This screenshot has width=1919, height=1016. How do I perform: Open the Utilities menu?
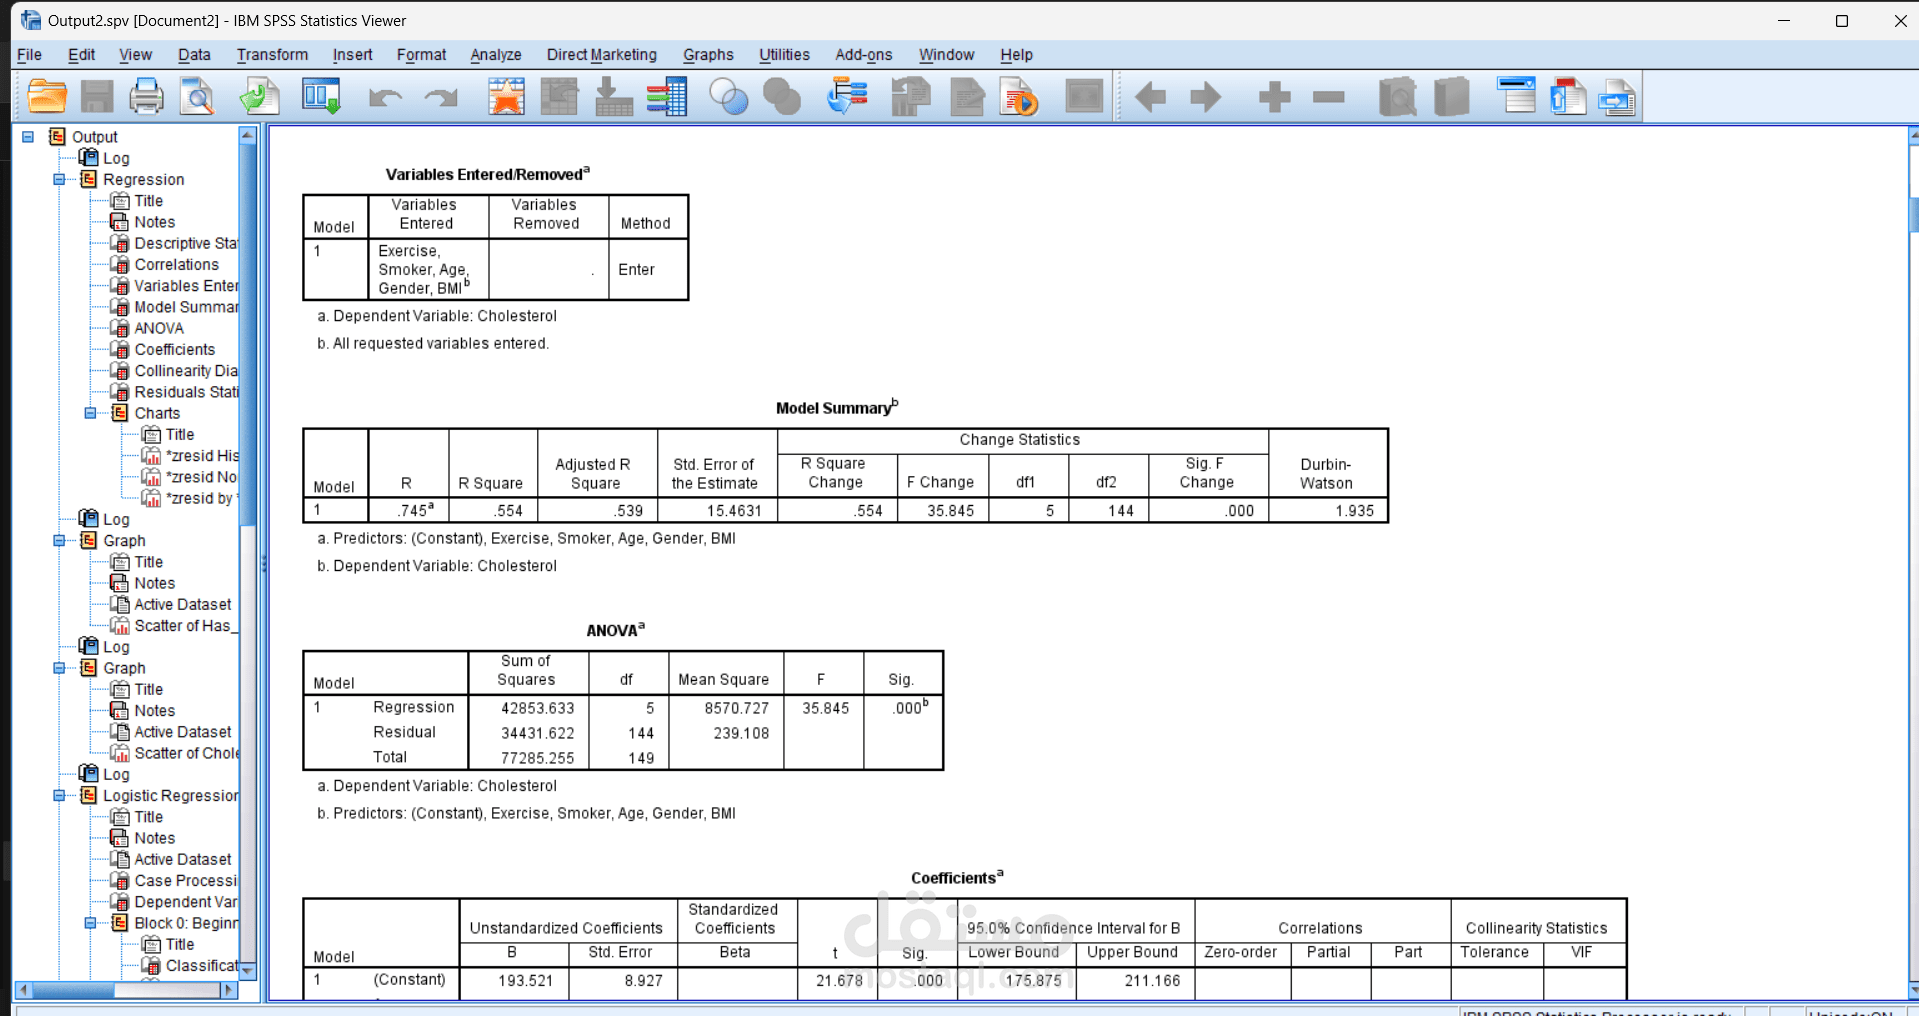(x=784, y=55)
